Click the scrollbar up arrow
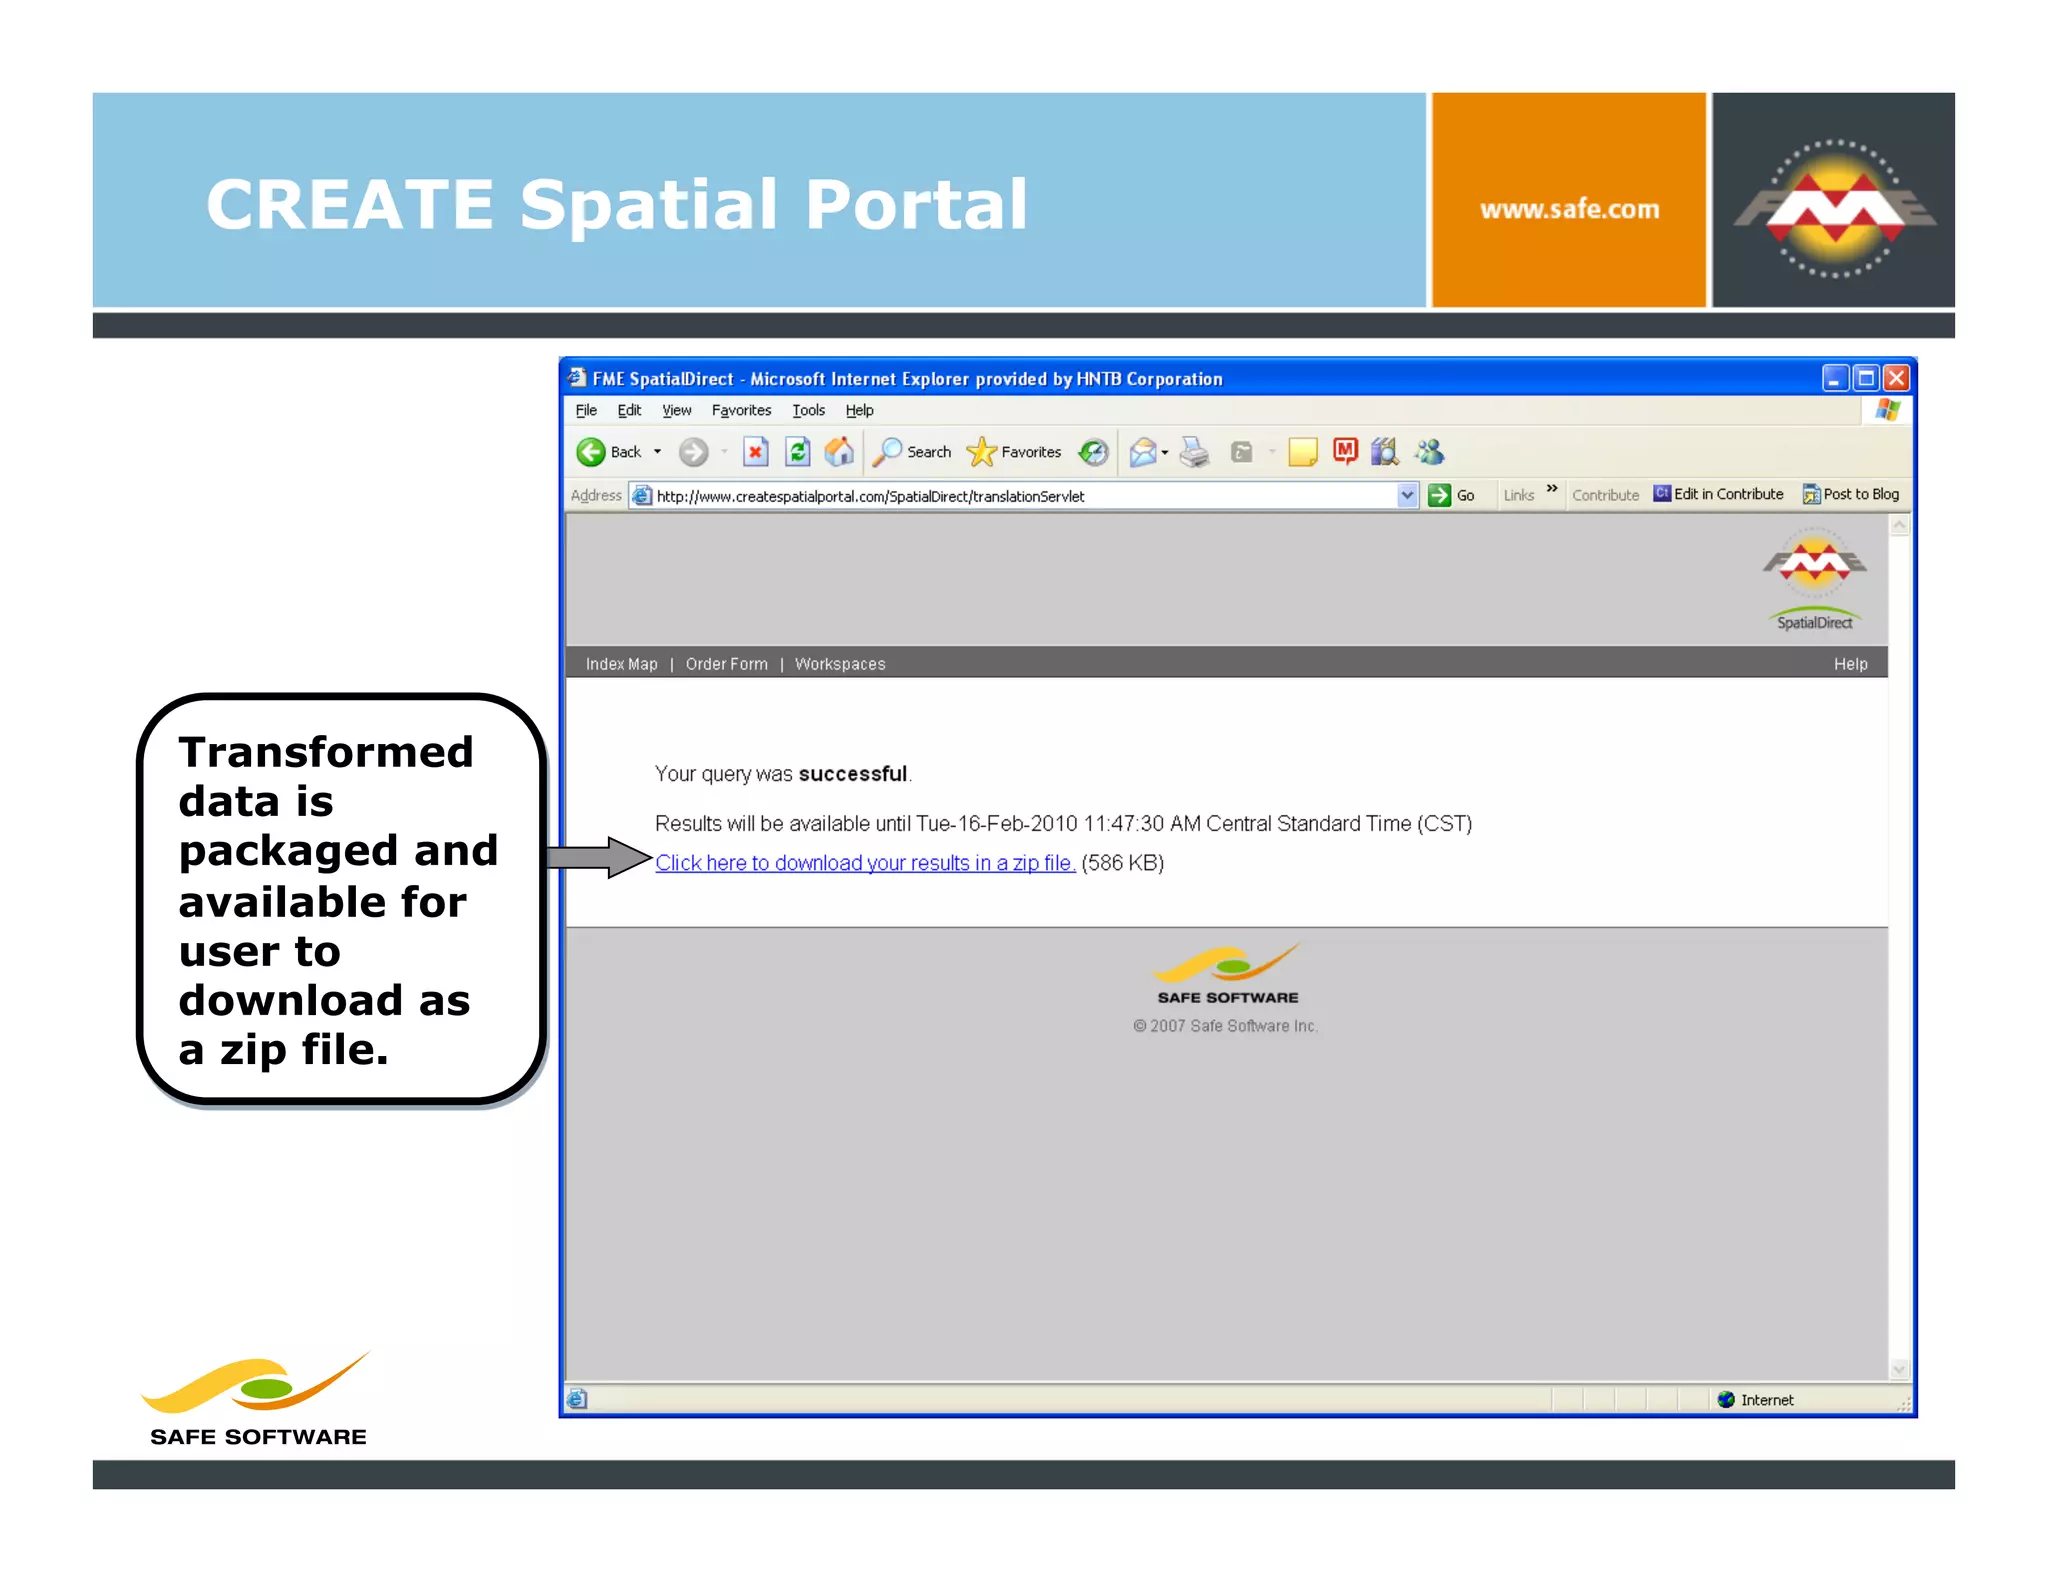Screen dimensions: 2048x1582 click(x=1899, y=526)
